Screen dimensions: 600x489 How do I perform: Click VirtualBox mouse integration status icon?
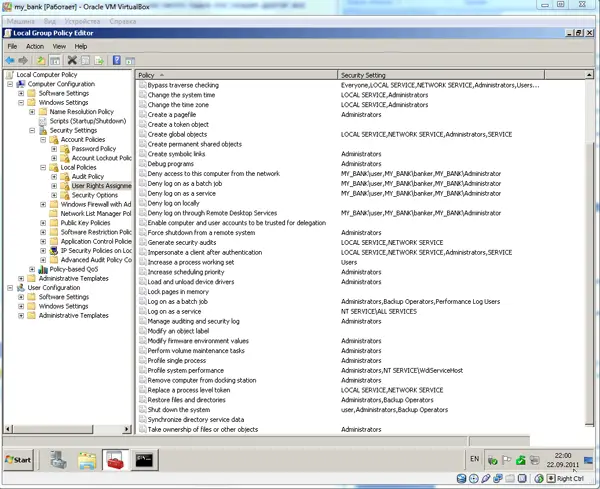[x=539, y=478]
